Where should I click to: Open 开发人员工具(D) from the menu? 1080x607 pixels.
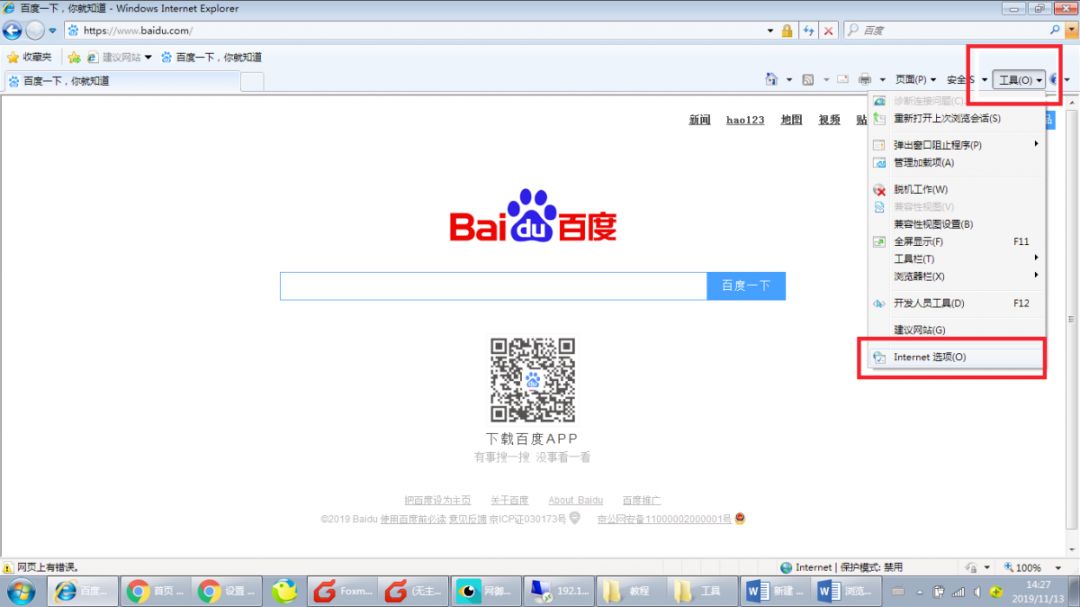pyautogui.click(x=957, y=303)
